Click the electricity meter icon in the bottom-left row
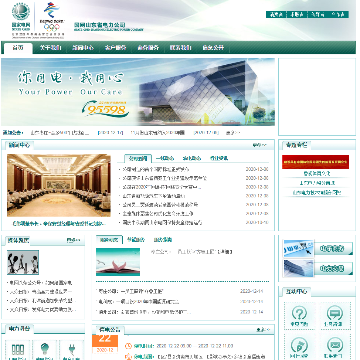360x360 pixels. 17,350
